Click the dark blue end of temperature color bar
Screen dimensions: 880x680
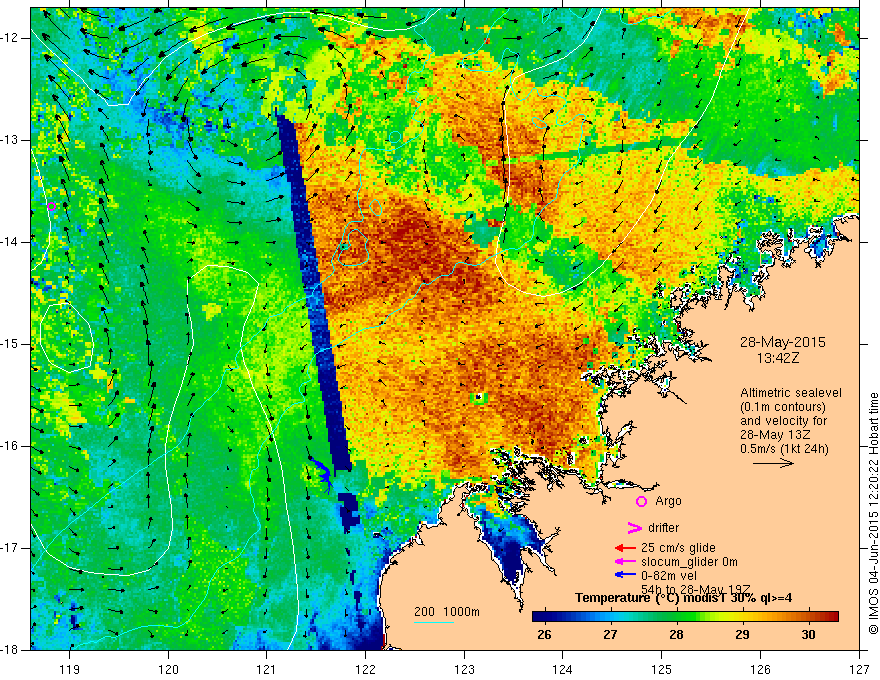click(x=538, y=617)
